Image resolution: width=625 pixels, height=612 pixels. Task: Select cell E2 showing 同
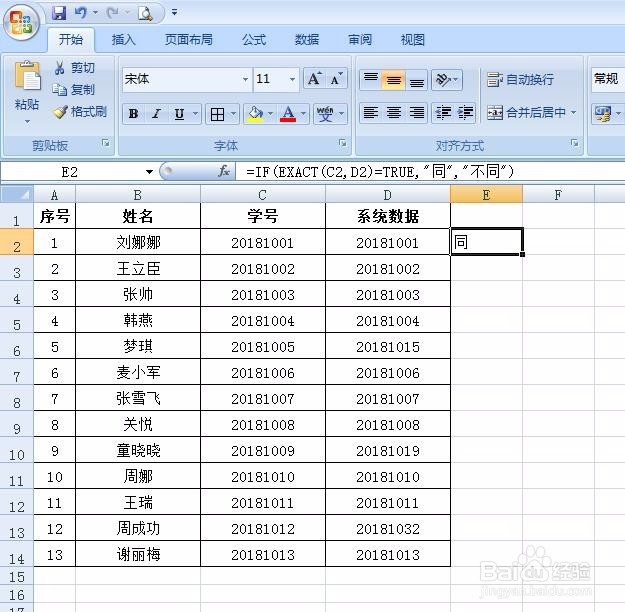(x=486, y=242)
